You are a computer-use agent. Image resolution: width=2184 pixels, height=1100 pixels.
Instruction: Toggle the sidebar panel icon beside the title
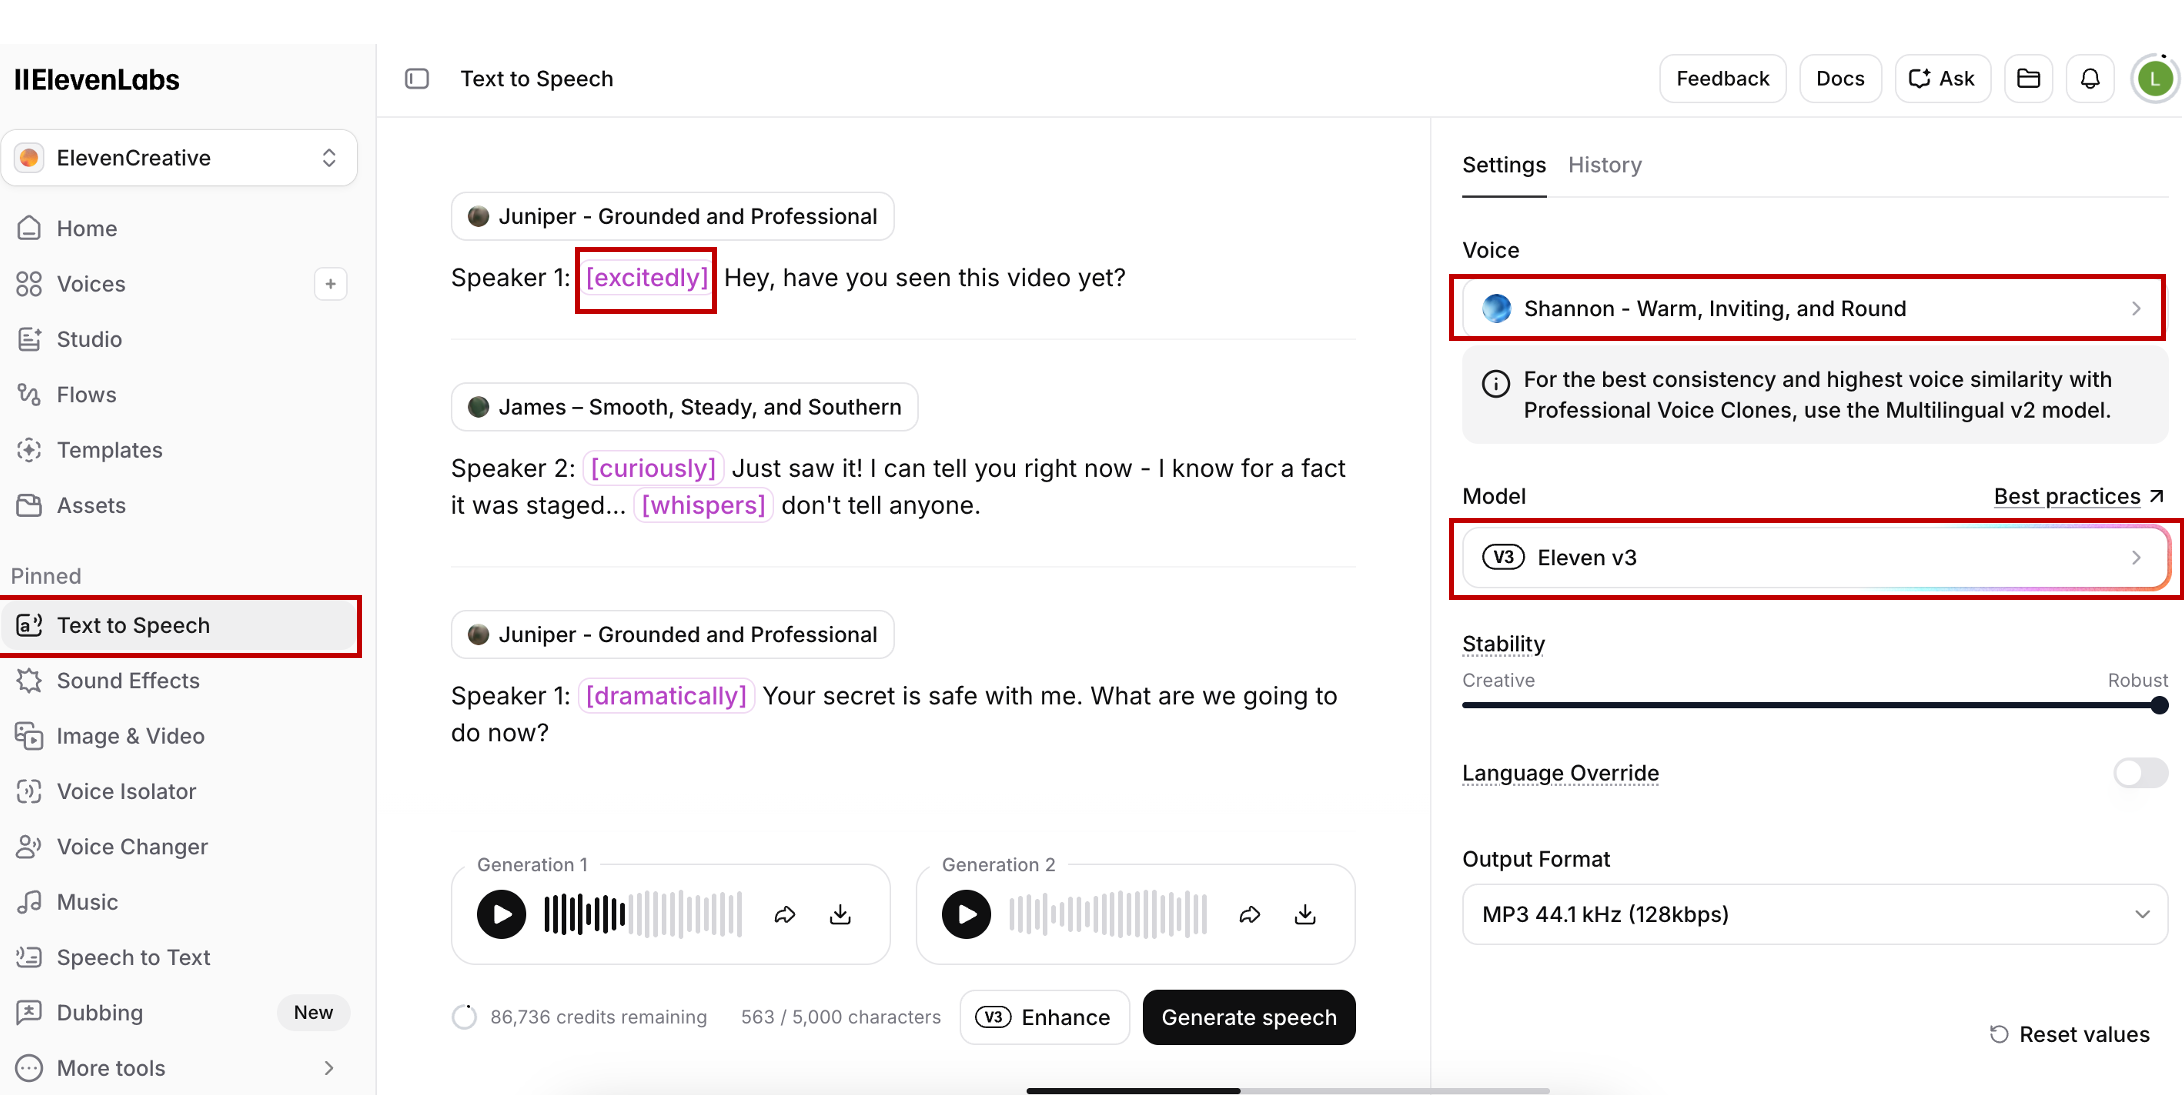(x=417, y=79)
